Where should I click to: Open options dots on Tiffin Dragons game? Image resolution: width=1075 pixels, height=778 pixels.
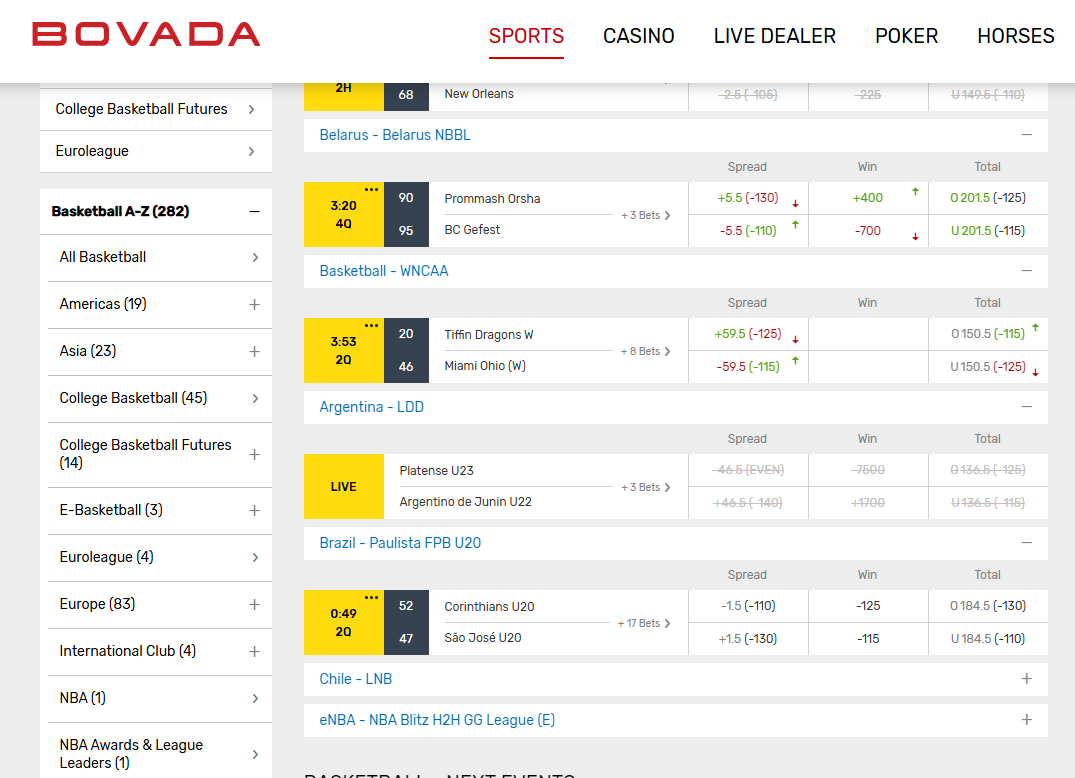pos(372,325)
